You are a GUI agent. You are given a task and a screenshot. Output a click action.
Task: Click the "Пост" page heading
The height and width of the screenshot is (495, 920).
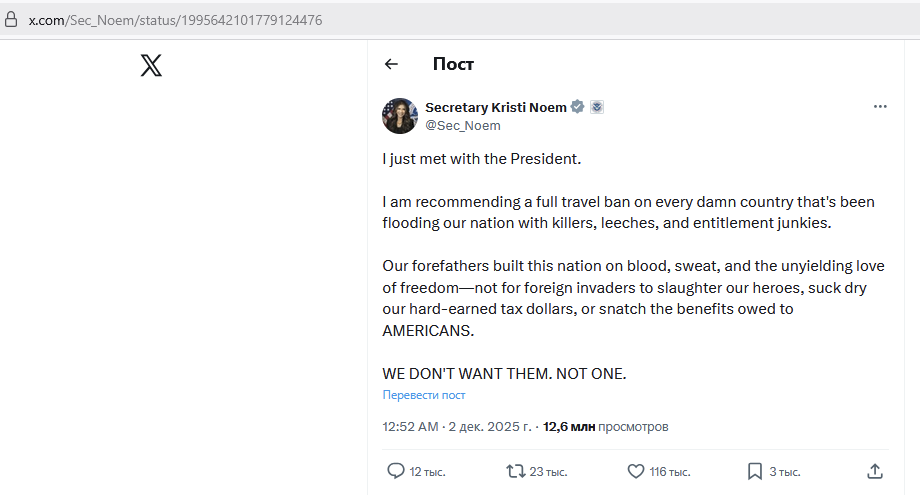point(453,64)
